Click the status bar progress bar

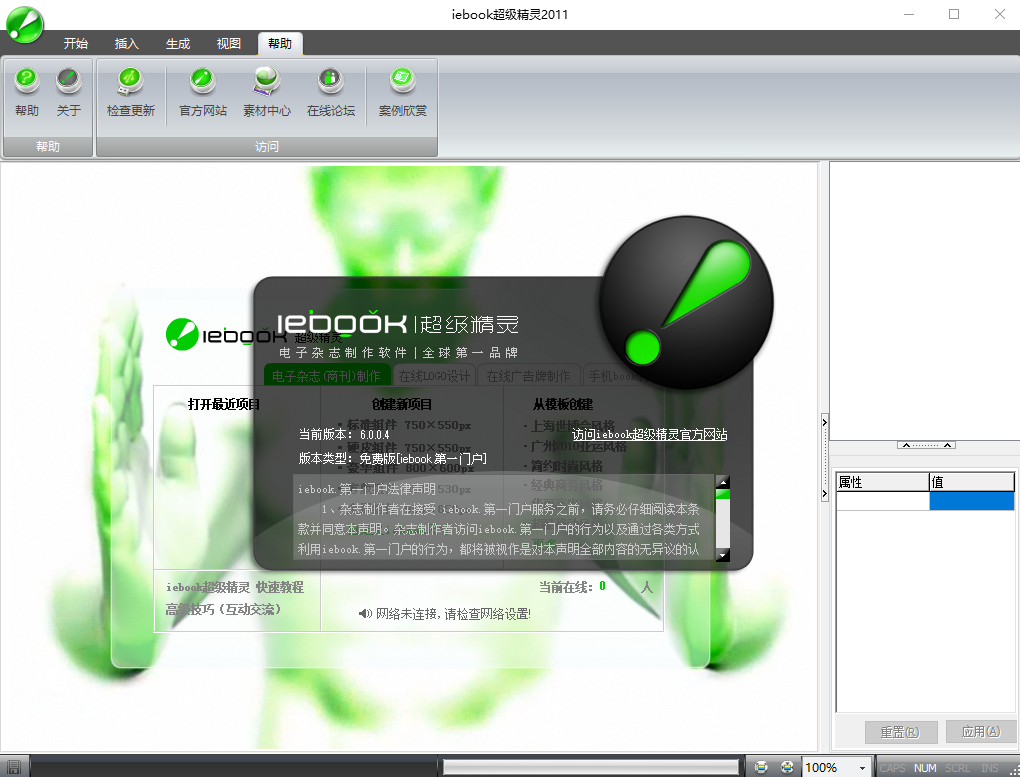tap(591, 767)
